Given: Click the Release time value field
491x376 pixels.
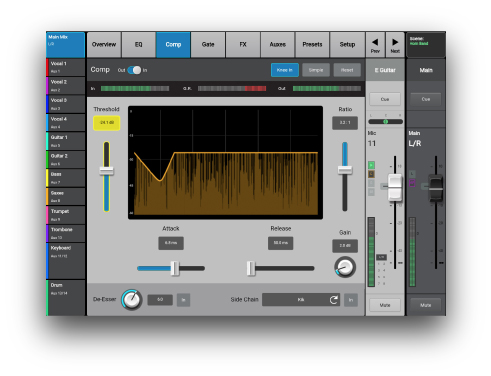Looking at the screenshot, I should coord(280,243).
